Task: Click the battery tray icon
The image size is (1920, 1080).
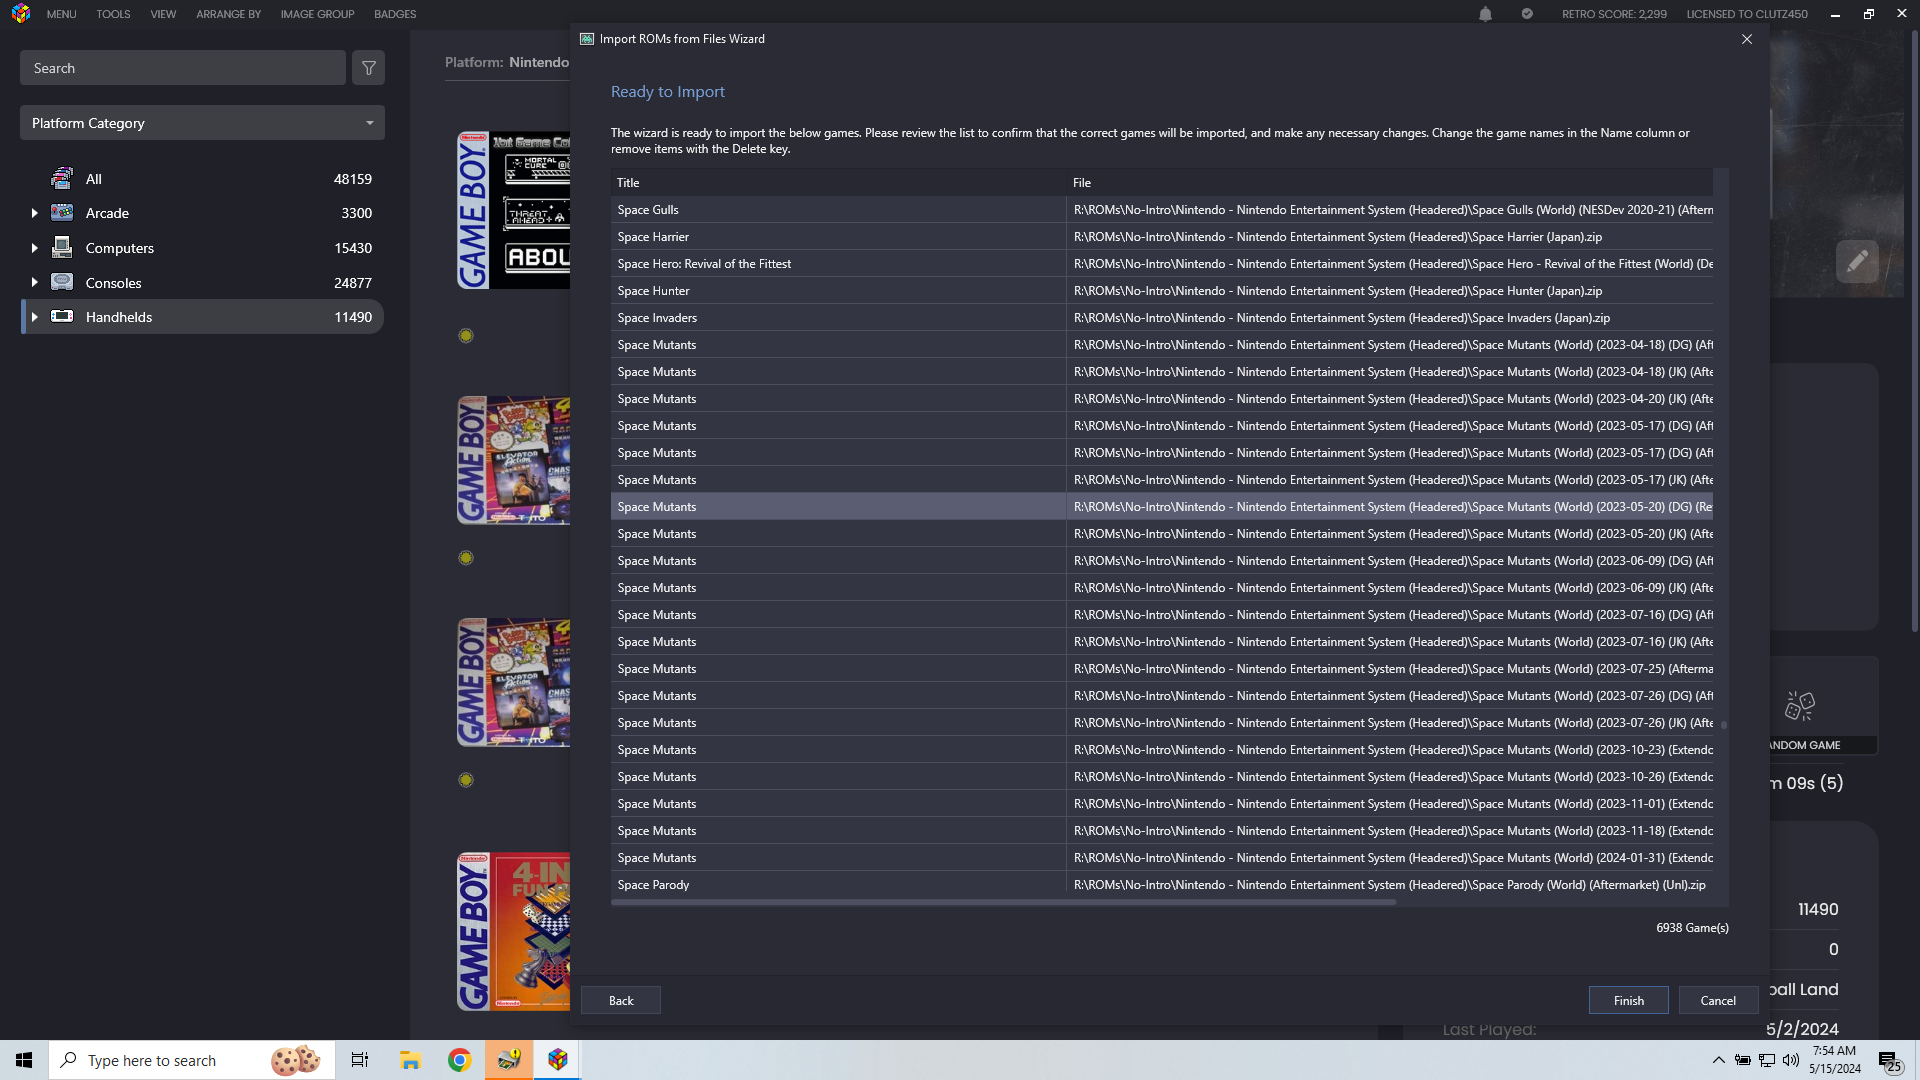Action: pyautogui.click(x=1743, y=1060)
